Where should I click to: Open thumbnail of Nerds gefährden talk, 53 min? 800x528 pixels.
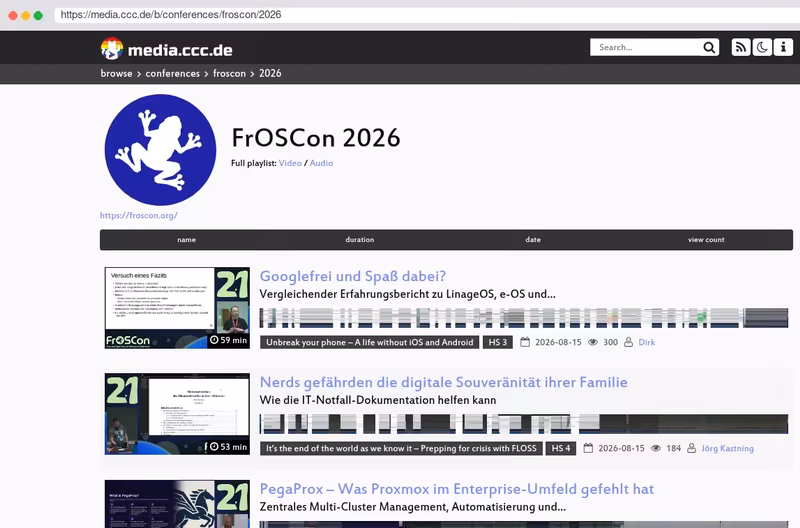click(177, 414)
